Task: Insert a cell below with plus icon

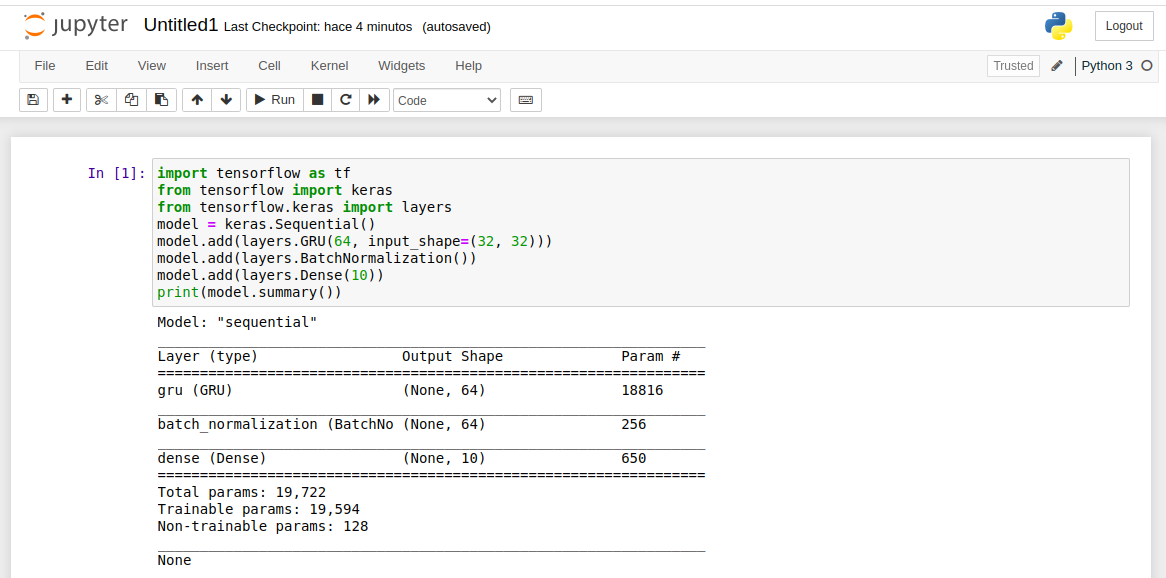Action: 67,100
